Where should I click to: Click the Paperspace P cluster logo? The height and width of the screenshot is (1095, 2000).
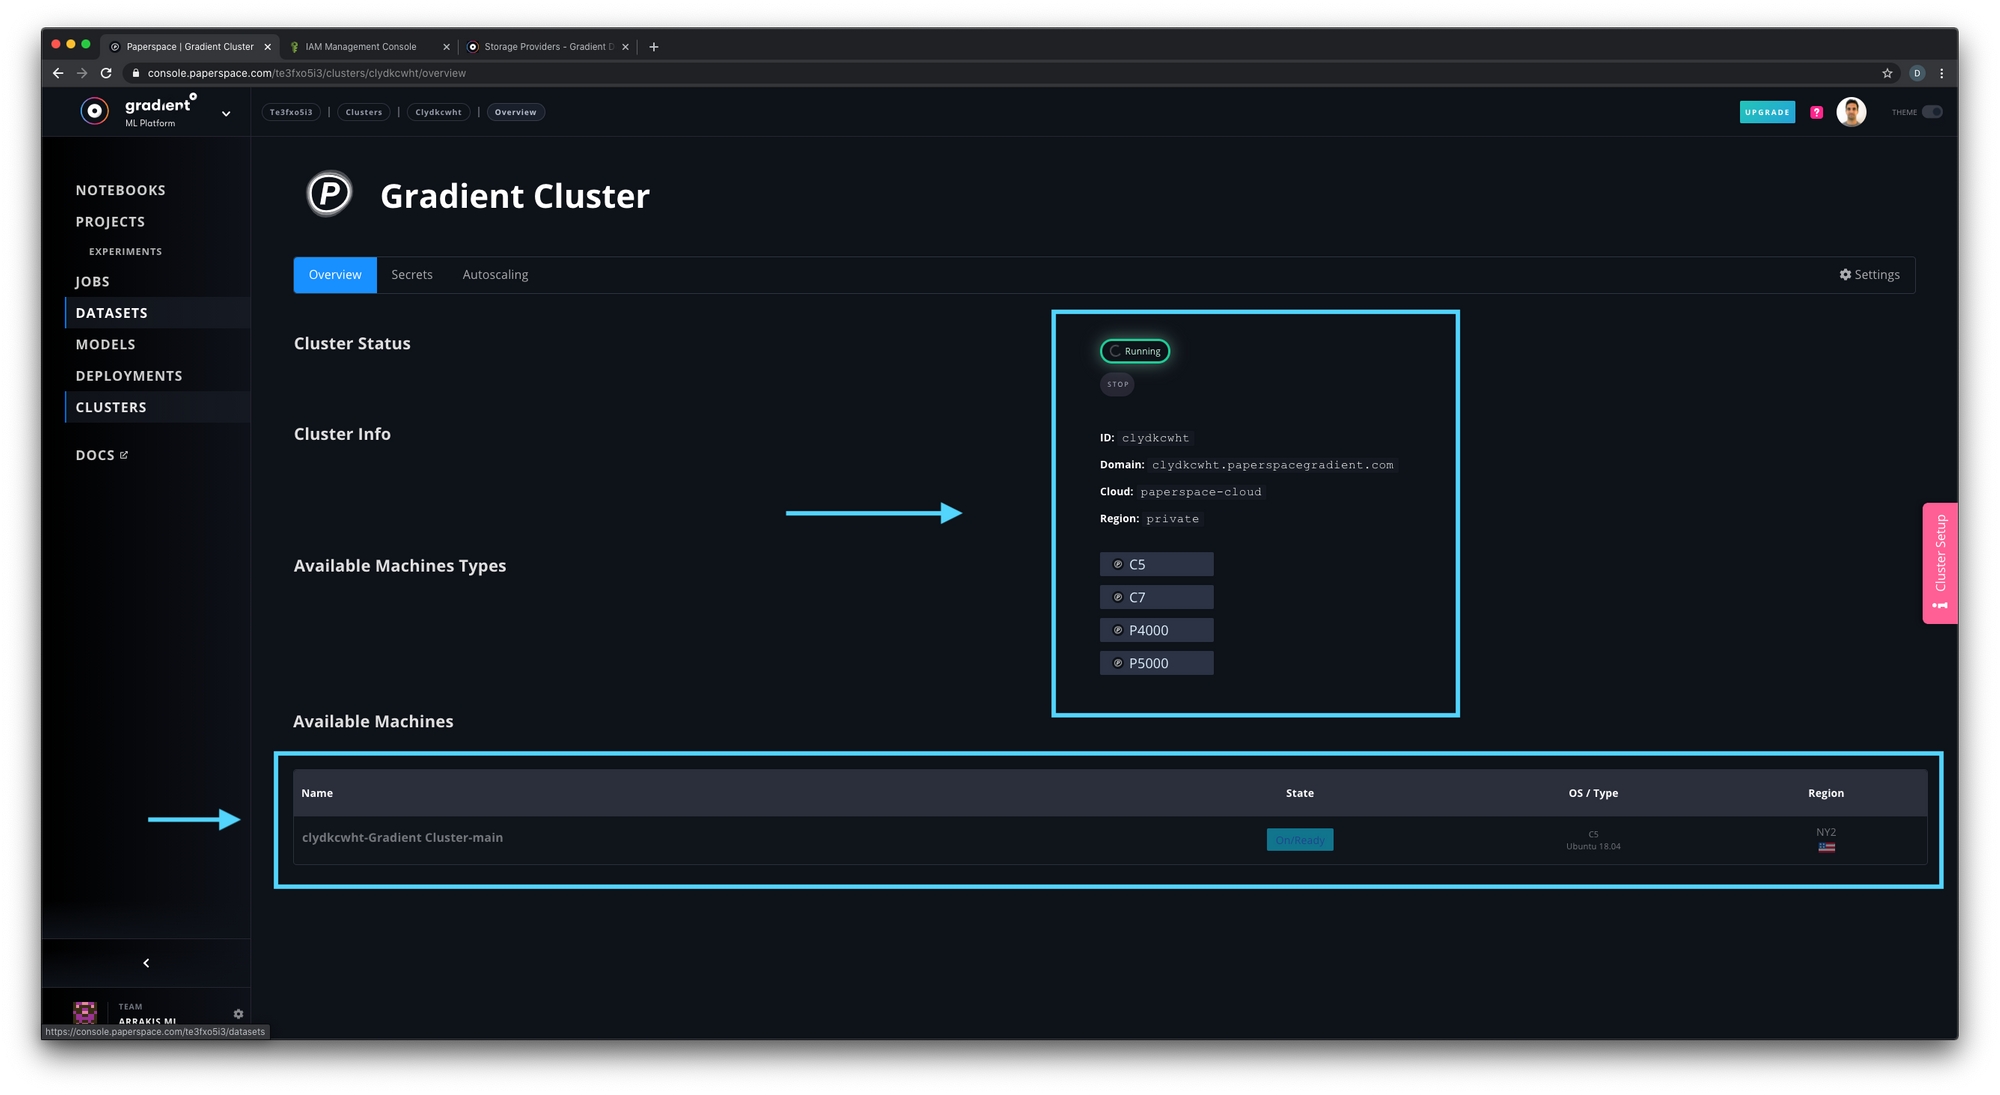coord(329,194)
